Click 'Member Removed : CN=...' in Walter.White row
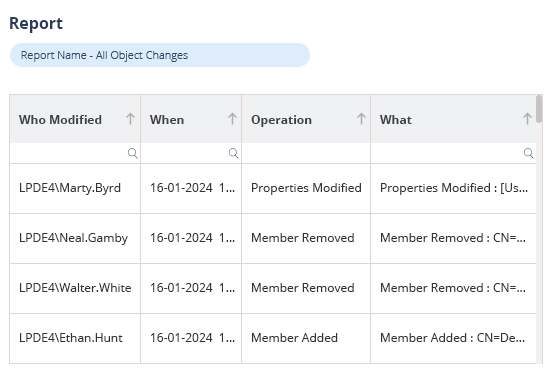The height and width of the screenshot is (380, 552). (x=453, y=288)
